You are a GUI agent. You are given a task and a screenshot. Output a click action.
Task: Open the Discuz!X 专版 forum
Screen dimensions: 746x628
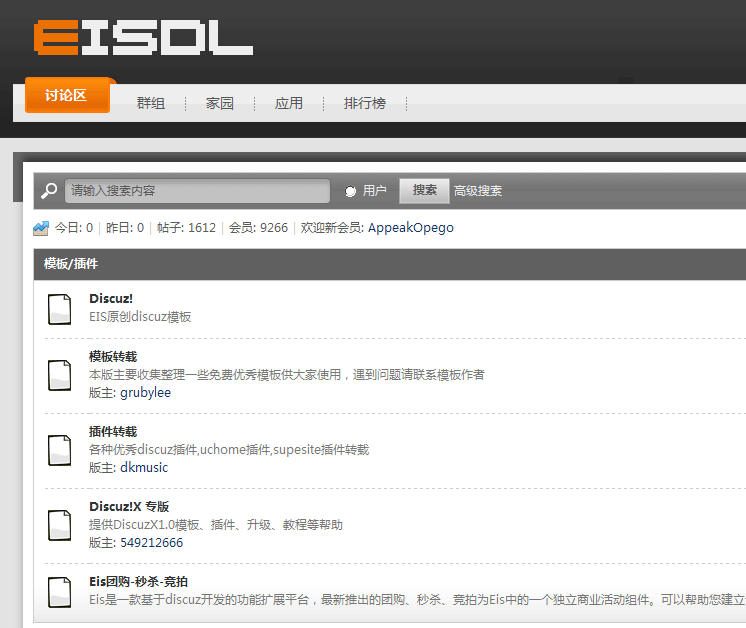point(129,507)
